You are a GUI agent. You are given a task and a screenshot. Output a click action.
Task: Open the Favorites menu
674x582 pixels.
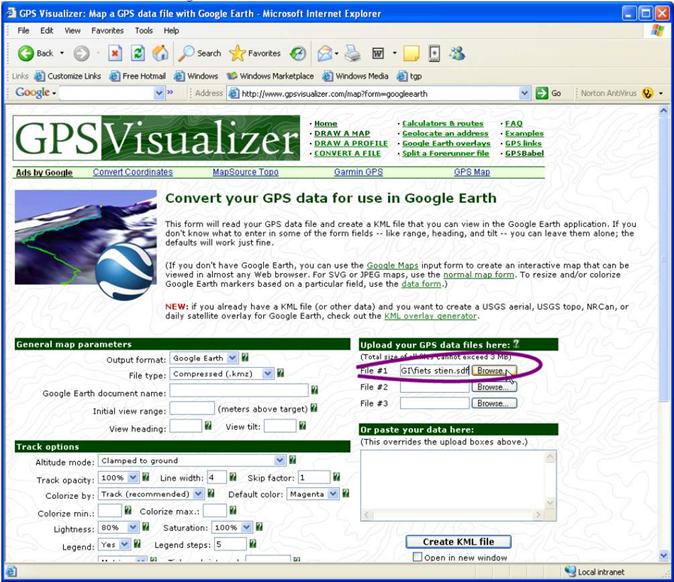[x=107, y=31]
